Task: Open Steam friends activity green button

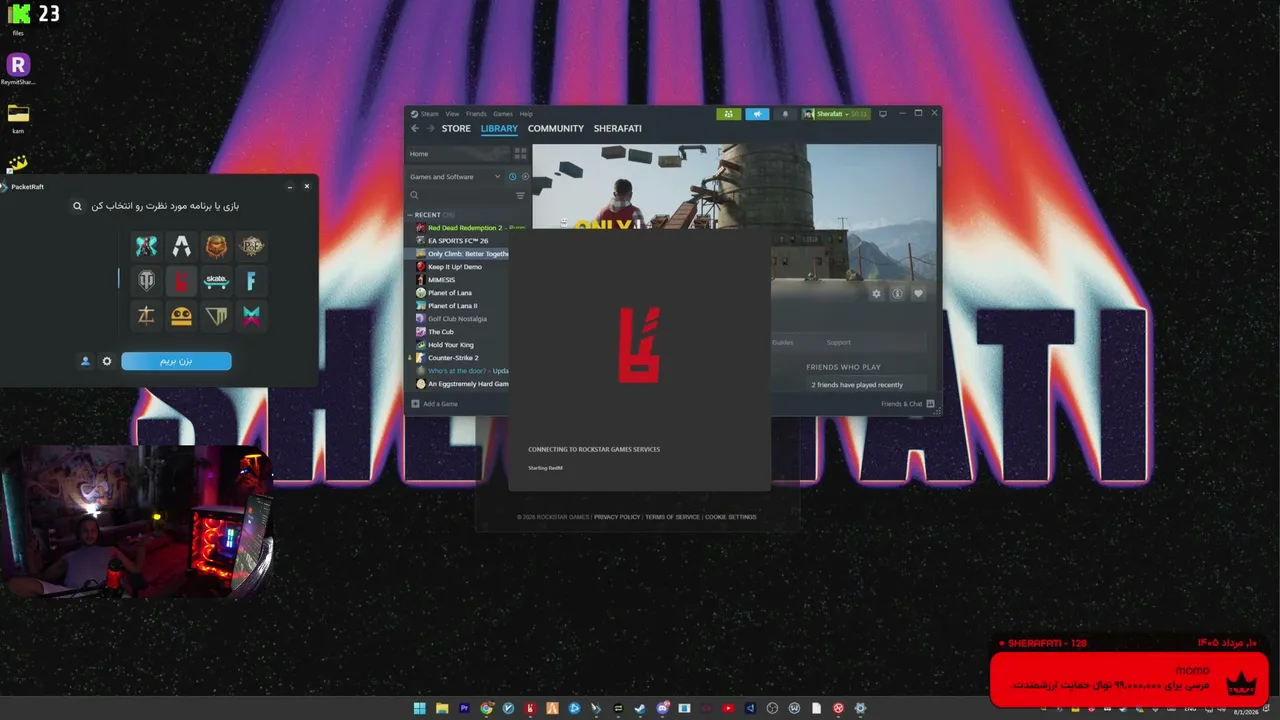Action: pyautogui.click(x=728, y=114)
